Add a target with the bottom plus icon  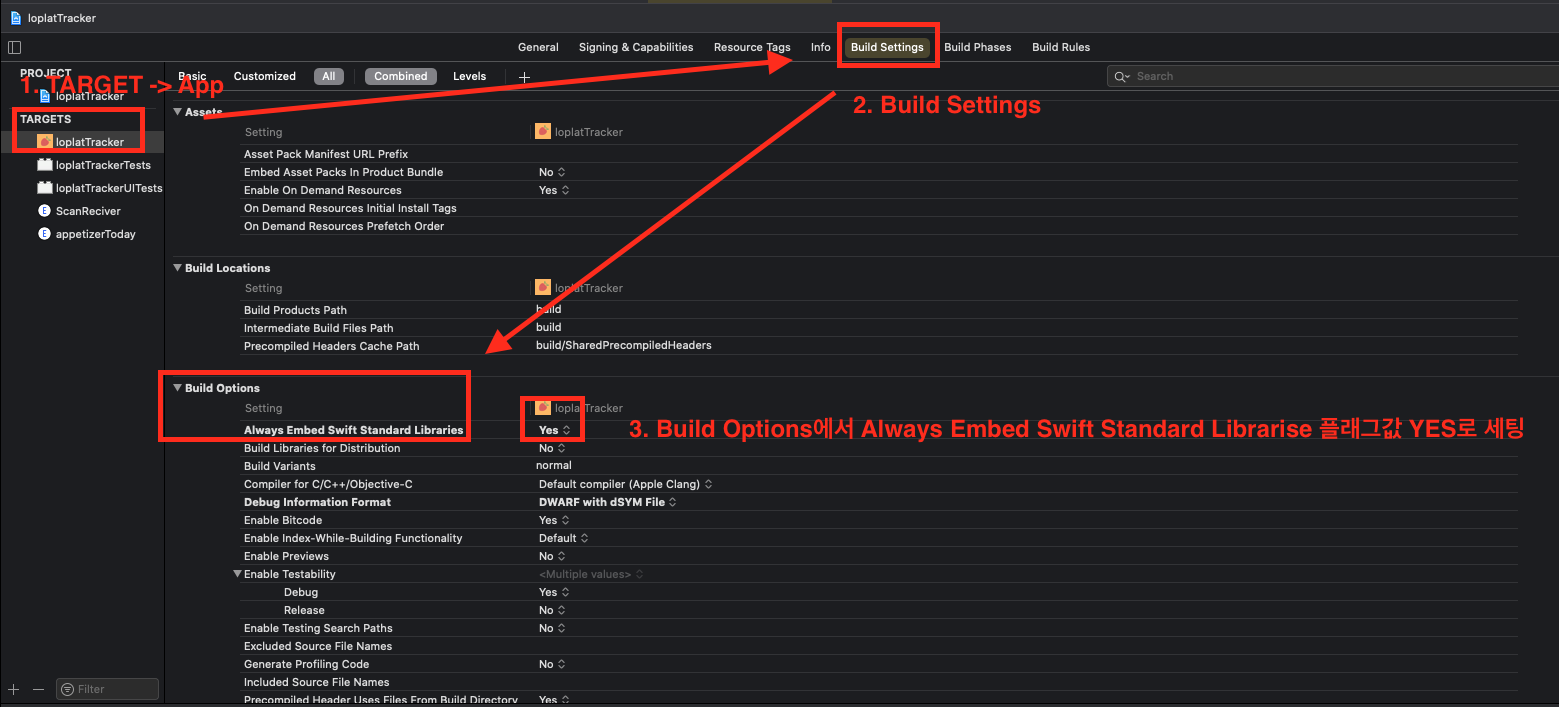coord(14,689)
